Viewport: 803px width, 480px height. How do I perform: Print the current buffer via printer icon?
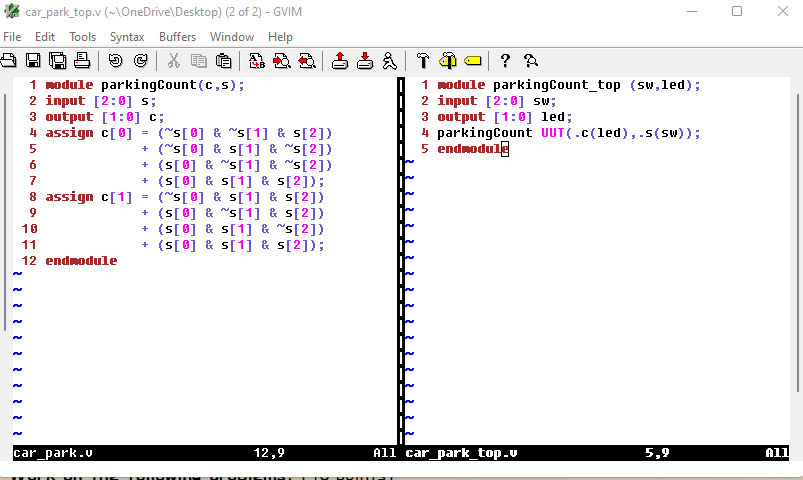[x=80, y=61]
